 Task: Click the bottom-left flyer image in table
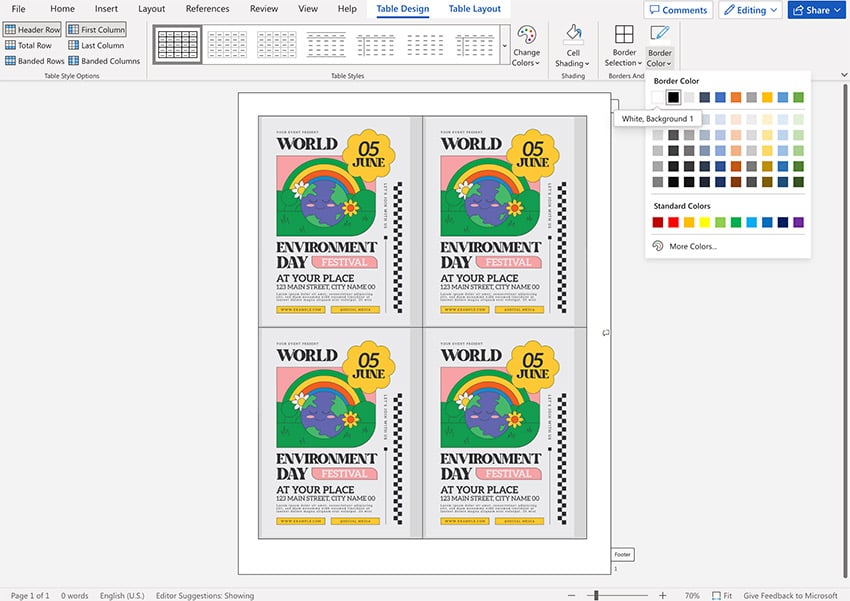click(x=340, y=433)
